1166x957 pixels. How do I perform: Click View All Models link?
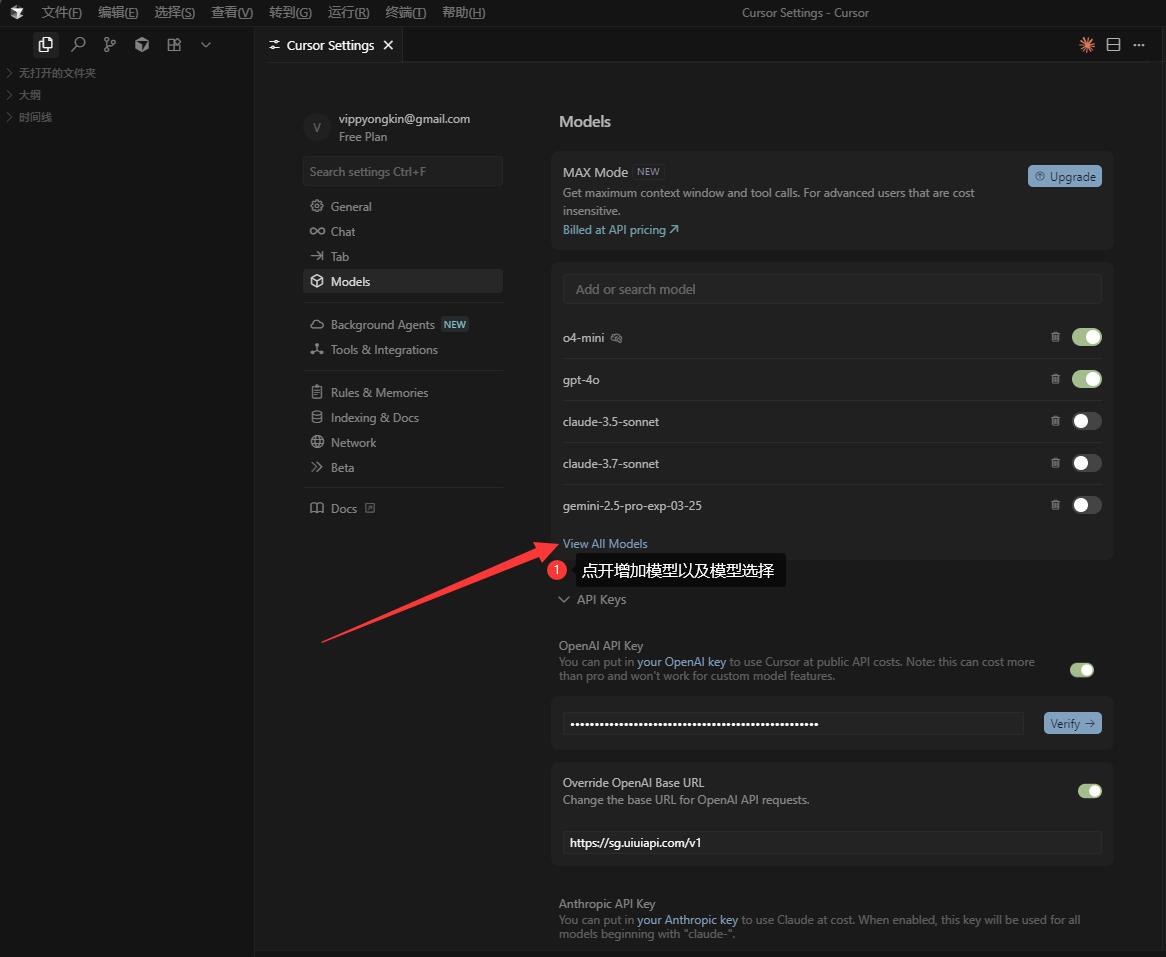coord(605,544)
